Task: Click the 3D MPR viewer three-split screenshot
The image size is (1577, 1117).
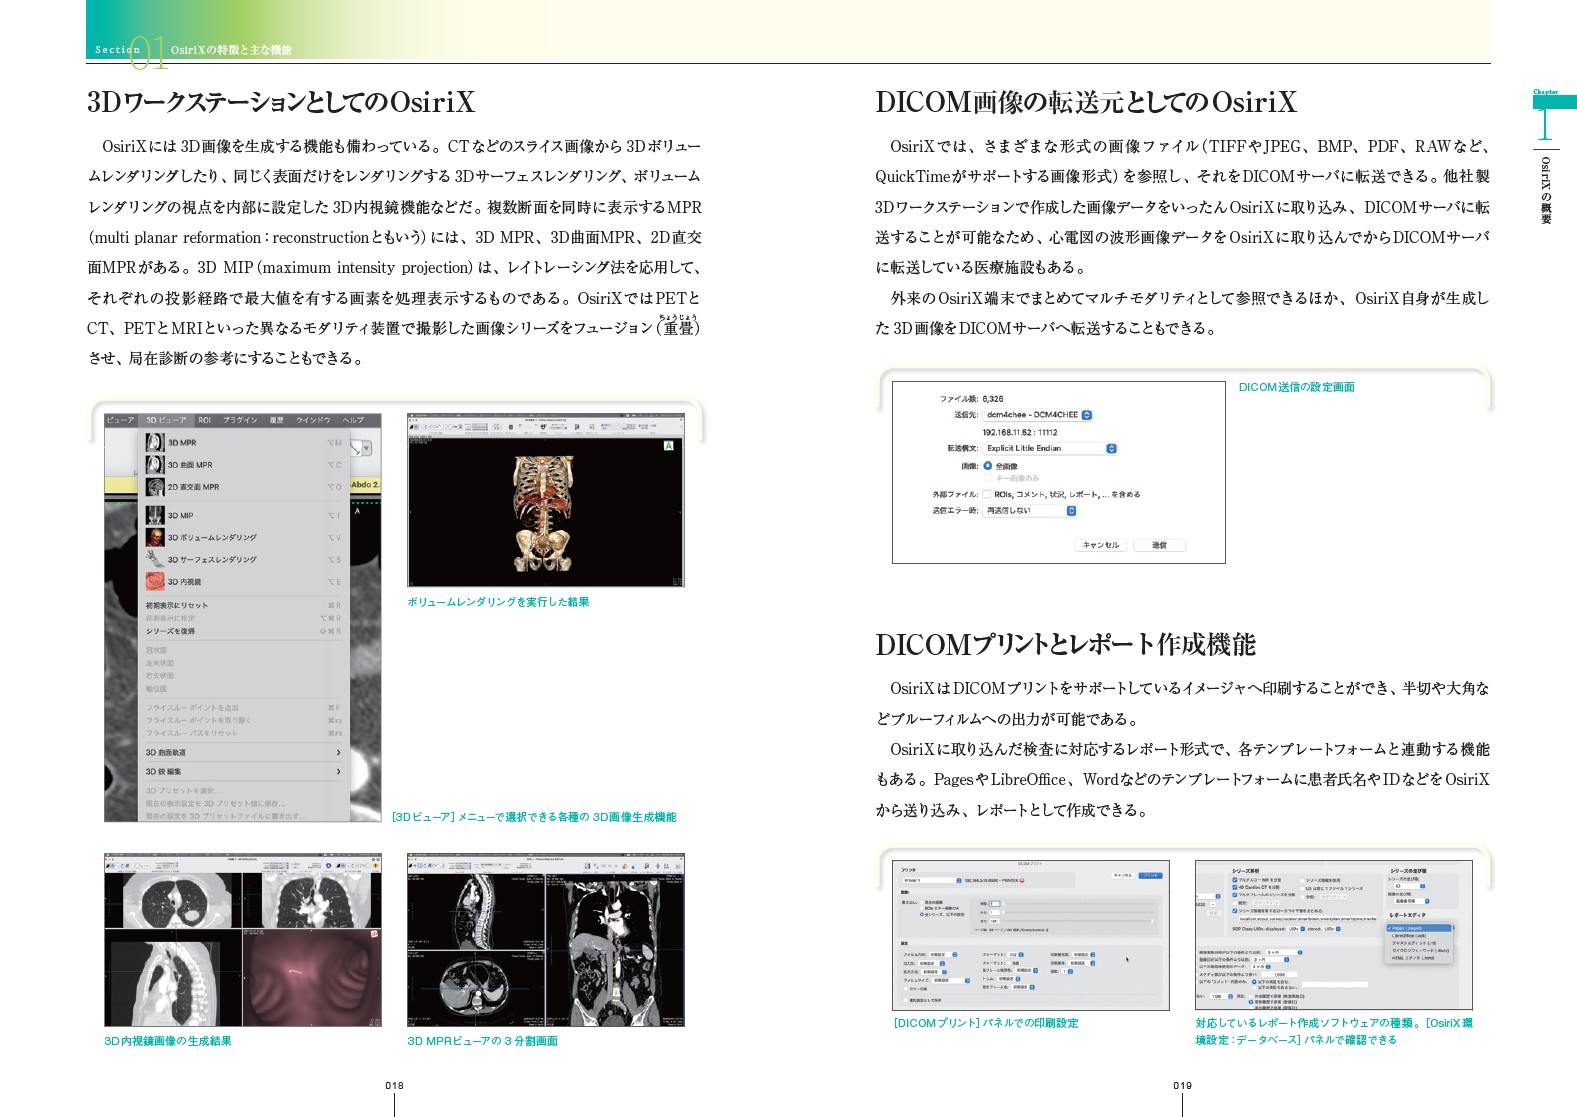Action: point(546,940)
